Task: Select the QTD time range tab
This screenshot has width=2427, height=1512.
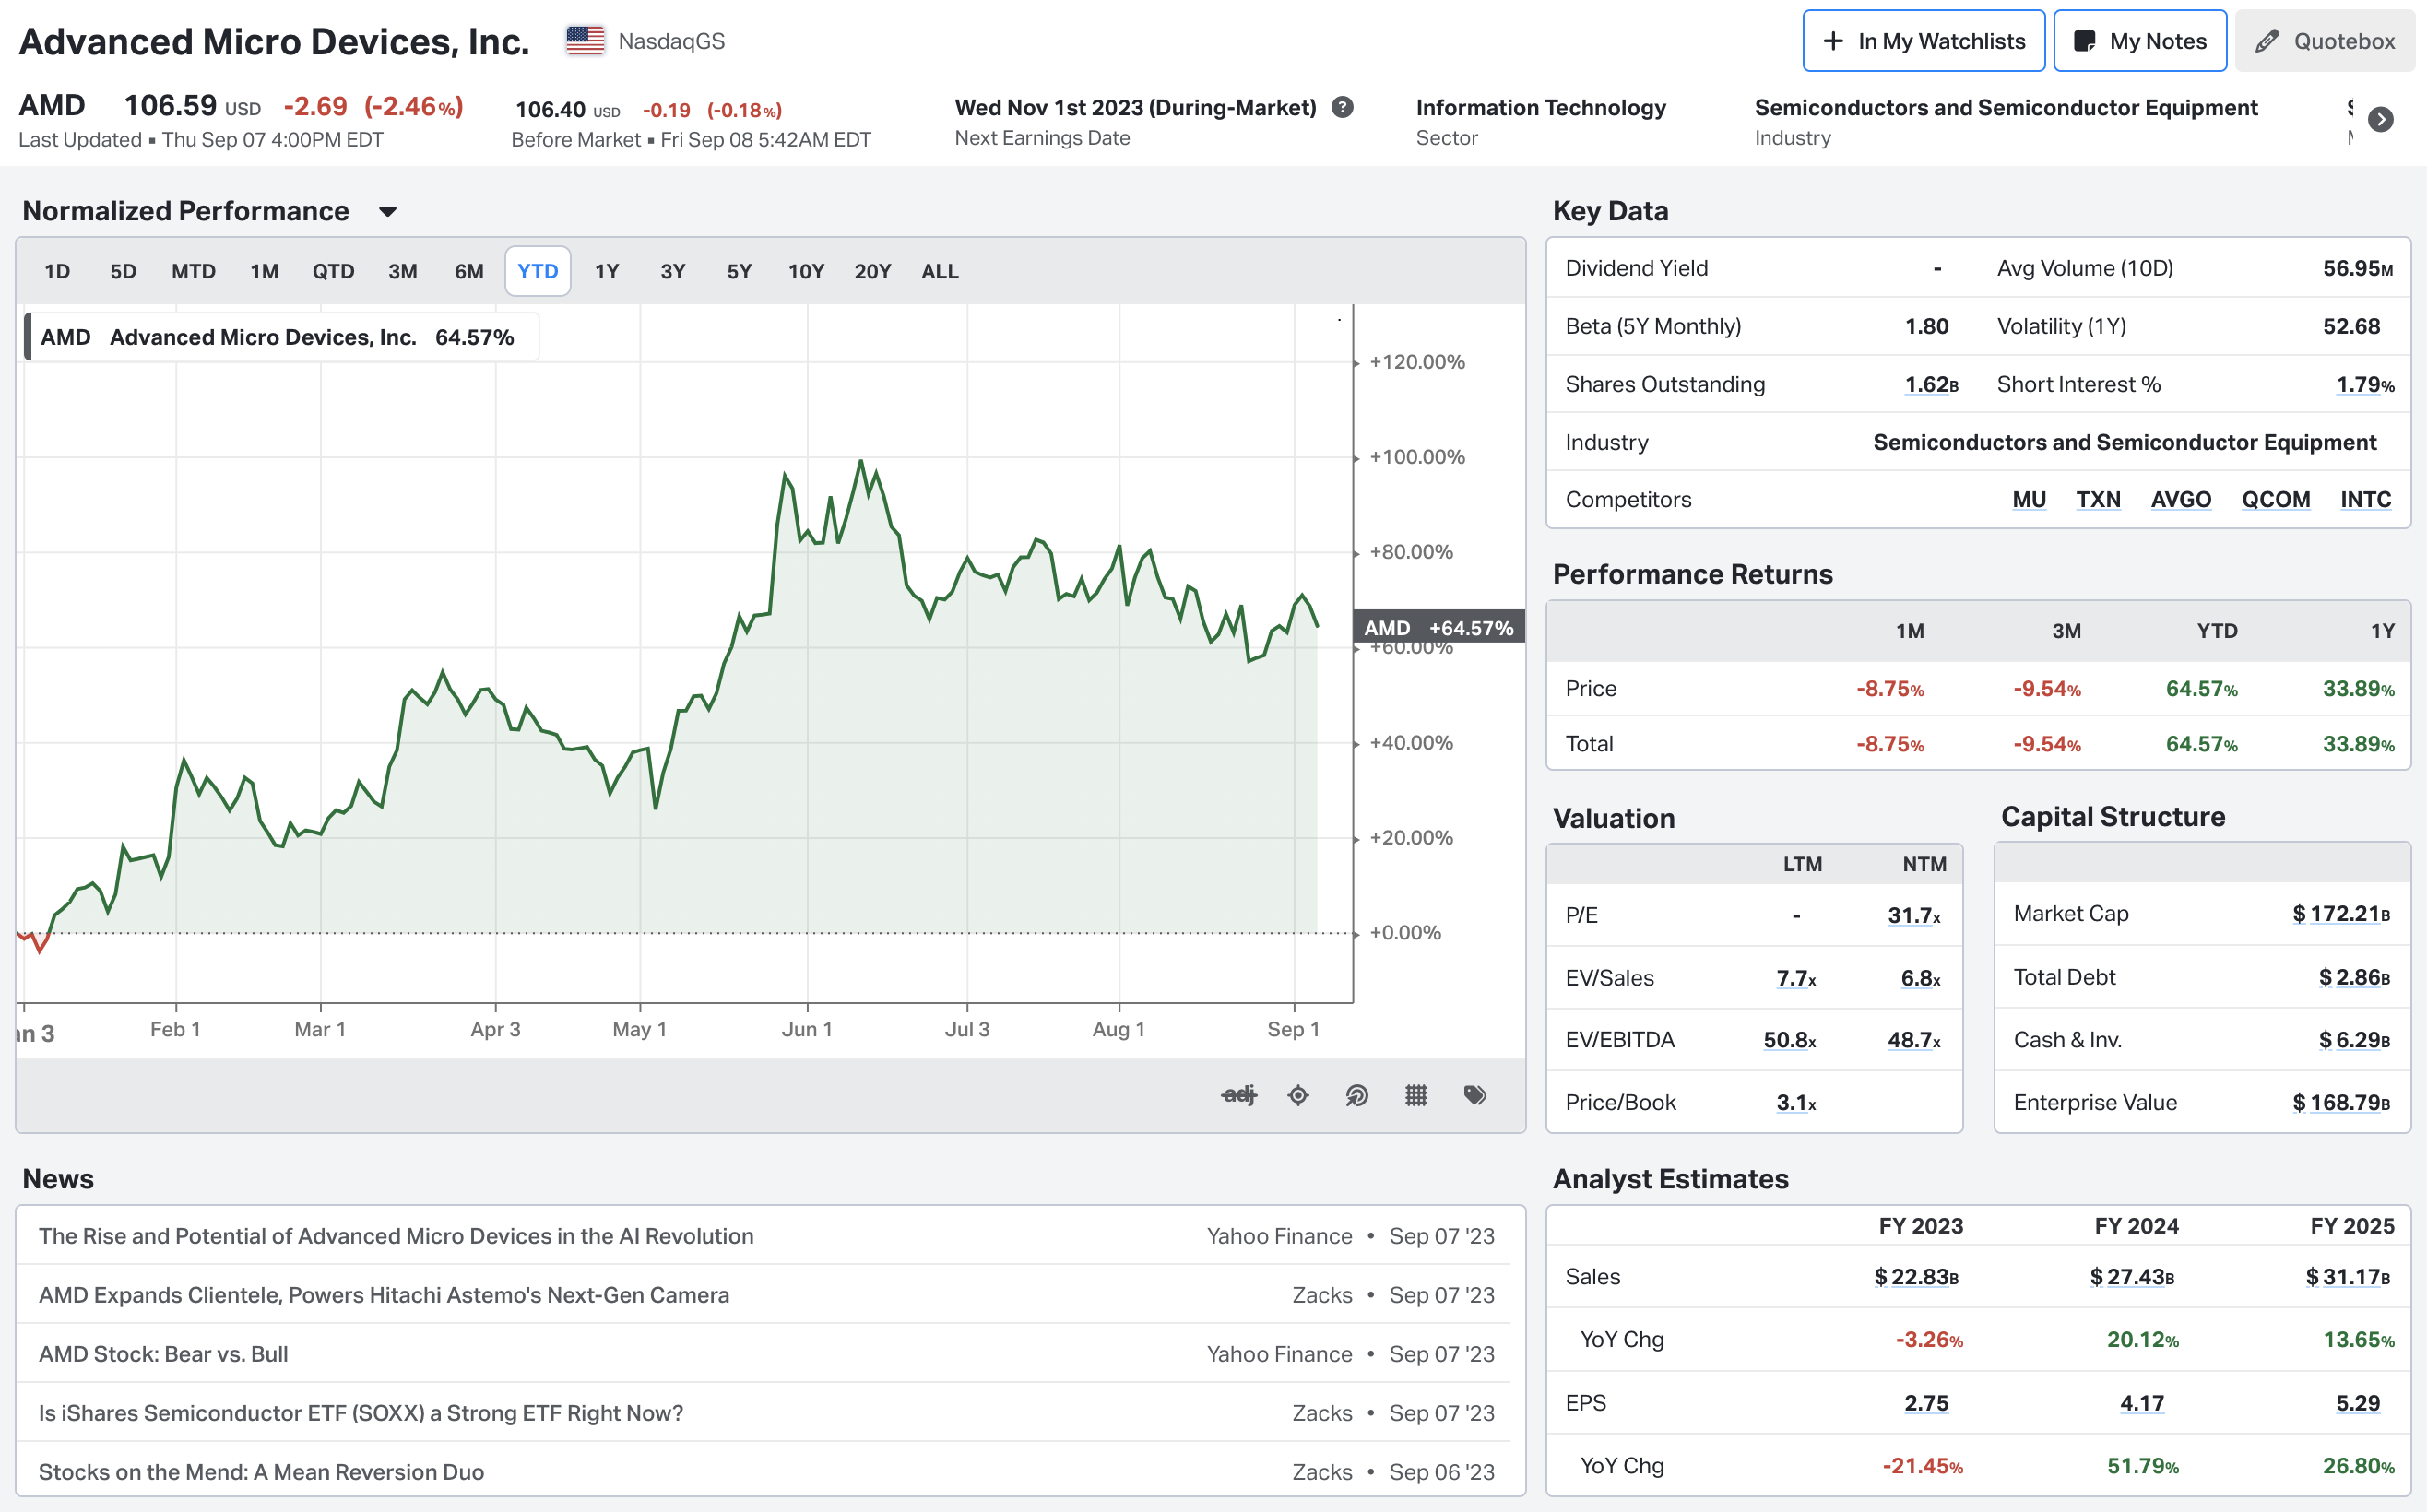Action: pyautogui.click(x=333, y=271)
